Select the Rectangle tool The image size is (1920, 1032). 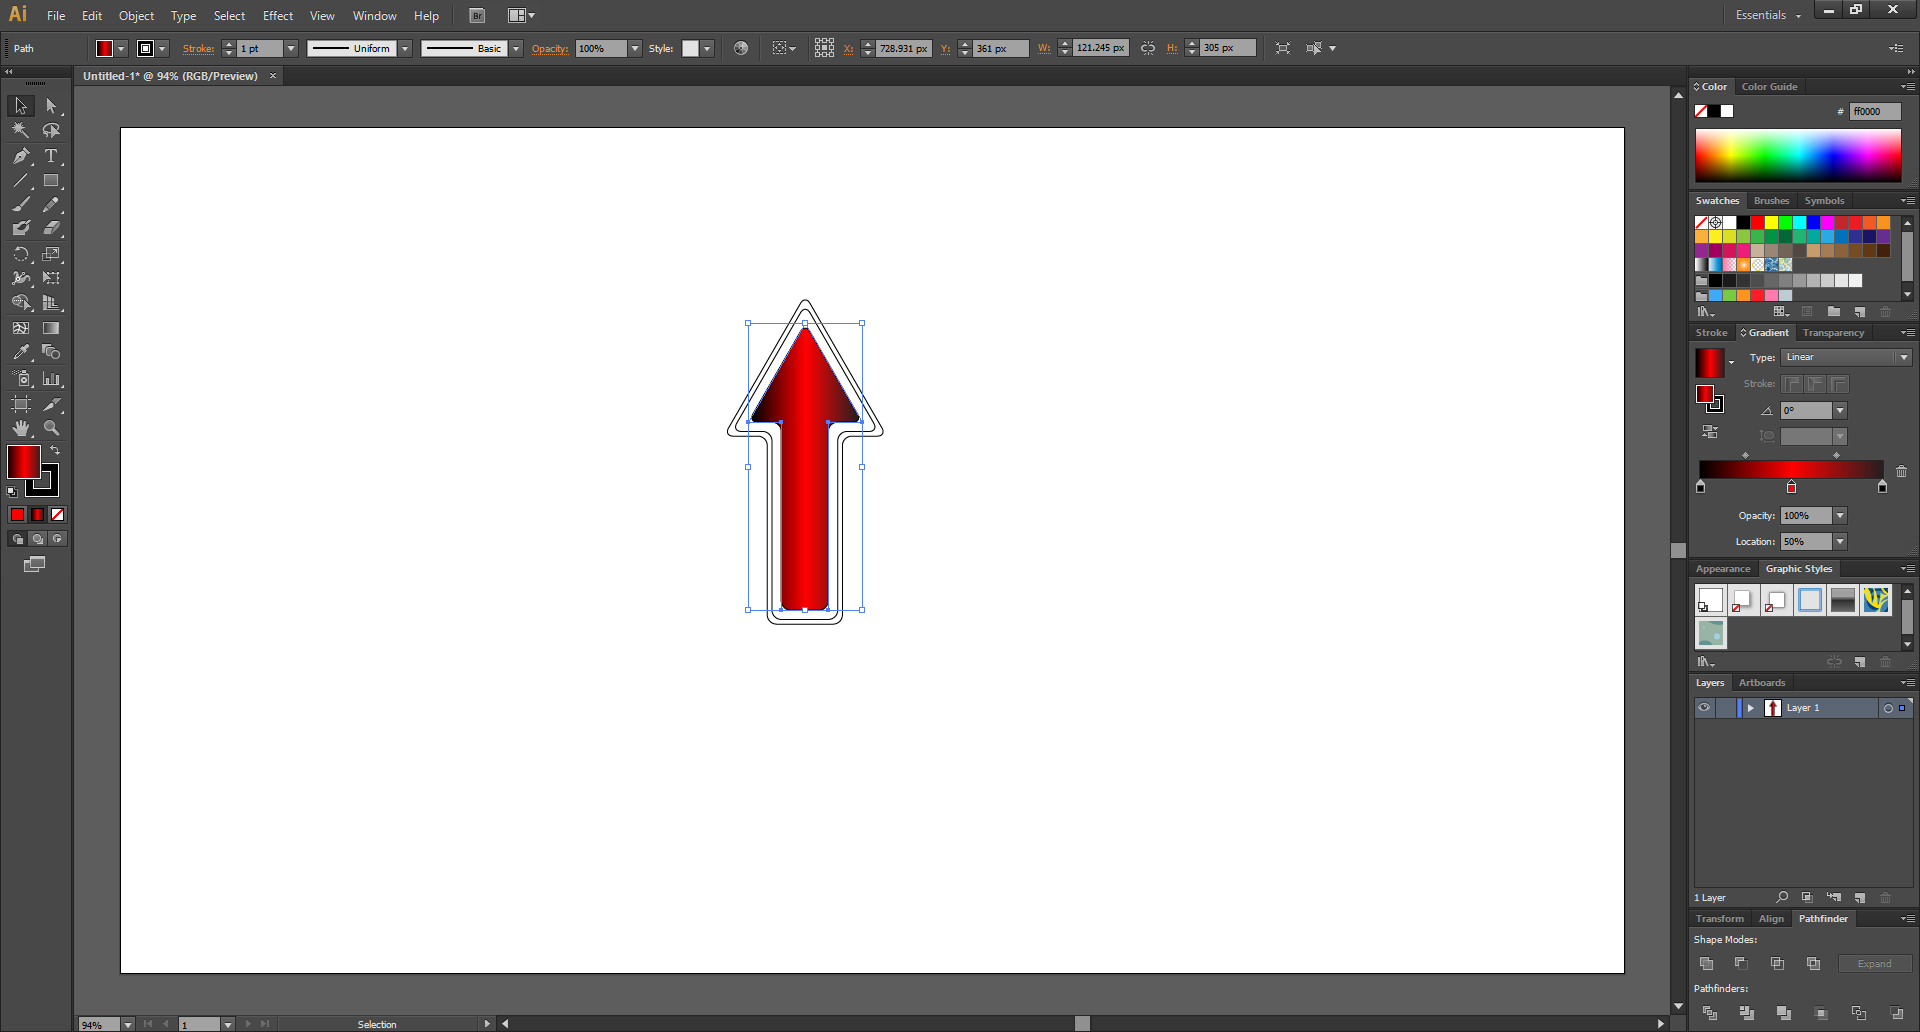51,181
